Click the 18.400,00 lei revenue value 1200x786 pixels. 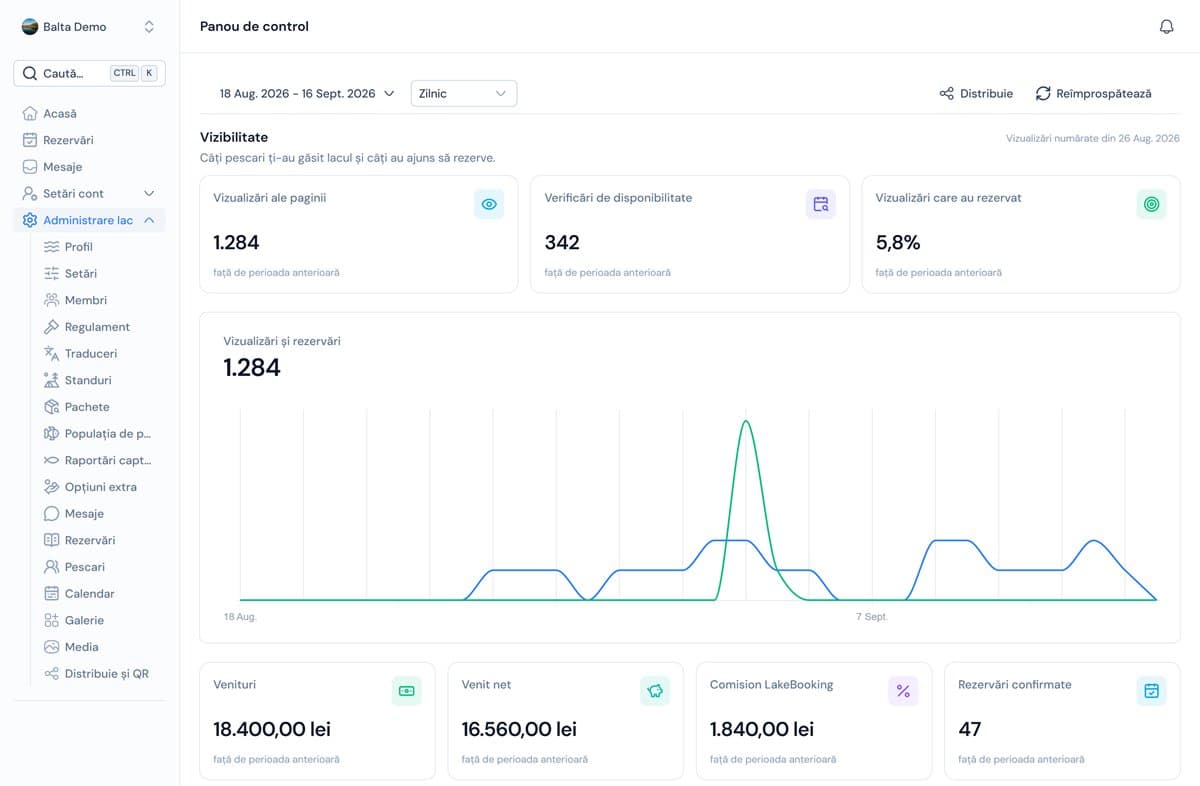[272, 729]
